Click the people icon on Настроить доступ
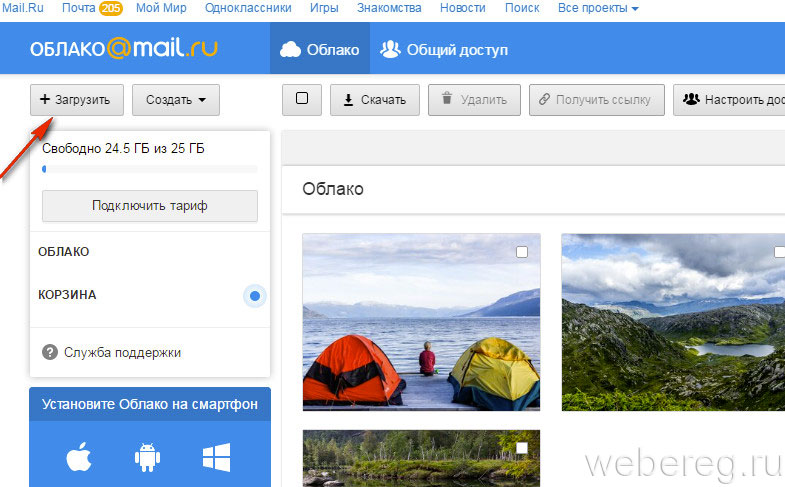The height and width of the screenshot is (487, 785). (x=691, y=99)
